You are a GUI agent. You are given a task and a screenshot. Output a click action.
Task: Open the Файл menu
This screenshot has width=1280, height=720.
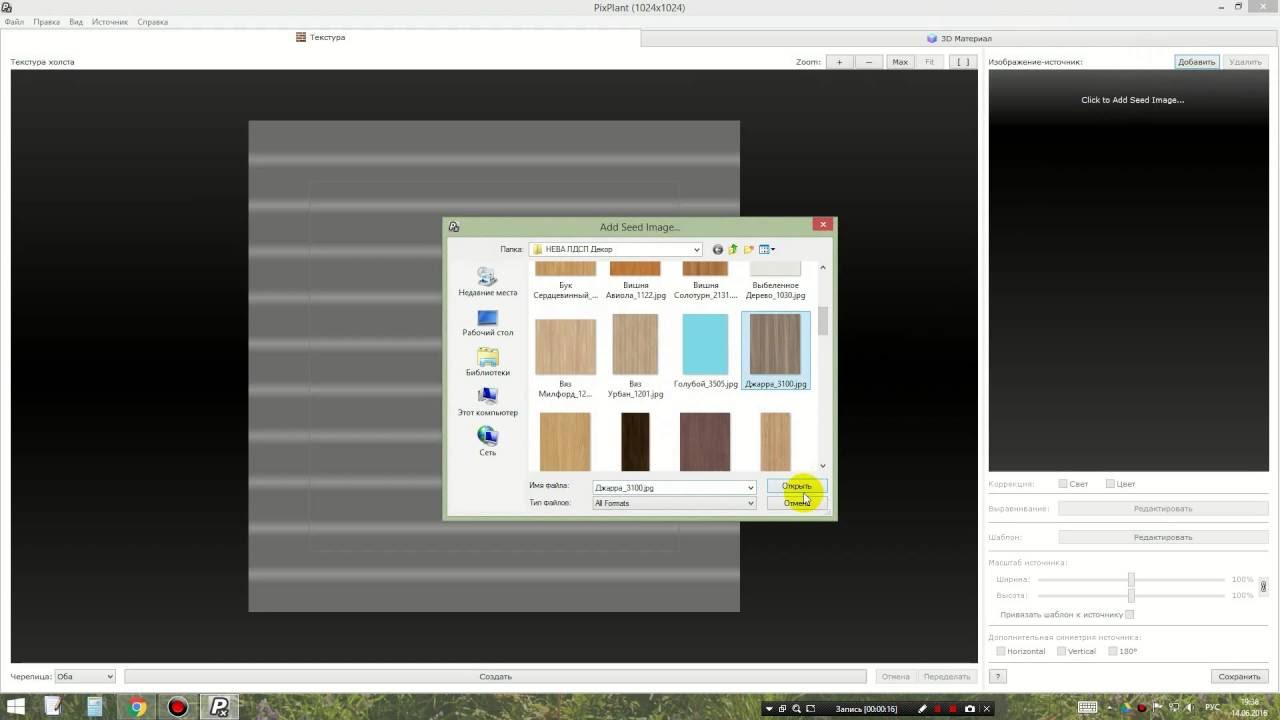coord(14,22)
